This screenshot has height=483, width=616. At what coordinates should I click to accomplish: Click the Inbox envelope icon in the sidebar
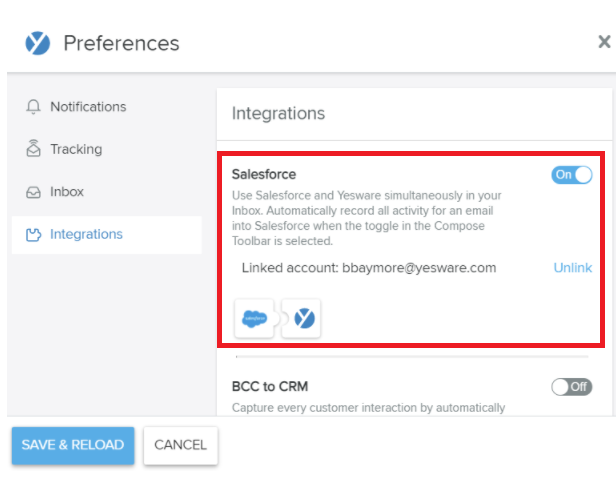tap(33, 192)
